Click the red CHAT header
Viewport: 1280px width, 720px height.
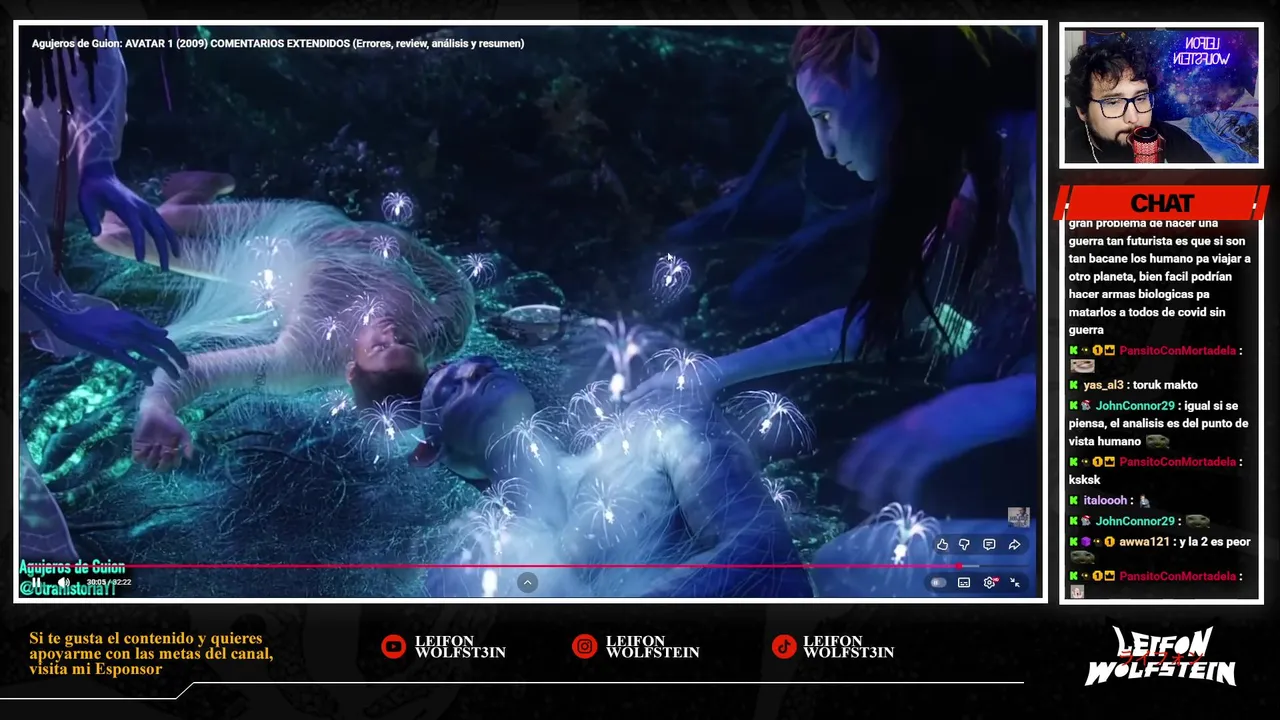(x=1161, y=203)
